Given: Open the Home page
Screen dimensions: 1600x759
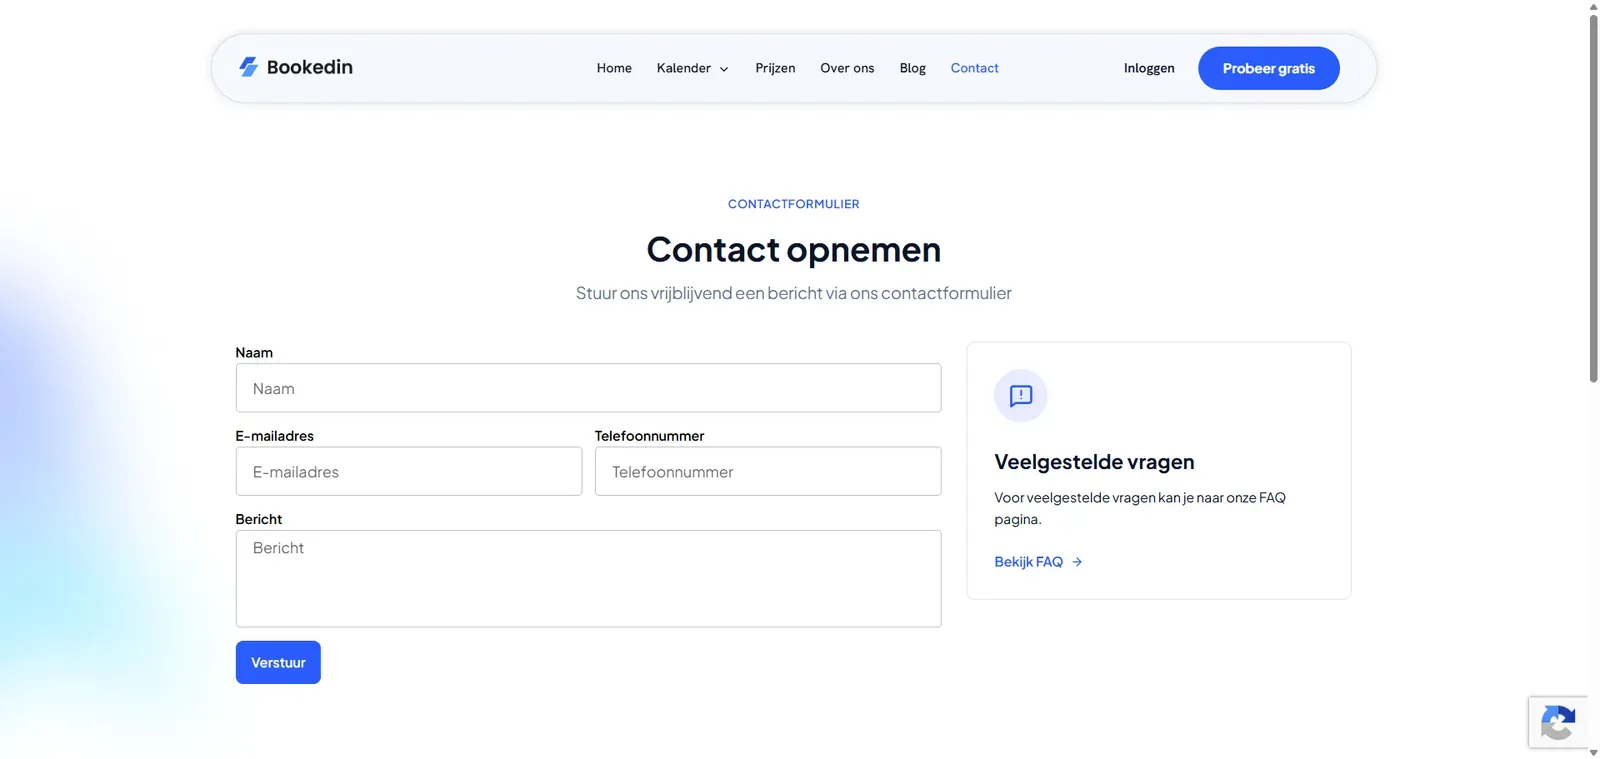Looking at the screenshot, I should (x=614, y=68).
